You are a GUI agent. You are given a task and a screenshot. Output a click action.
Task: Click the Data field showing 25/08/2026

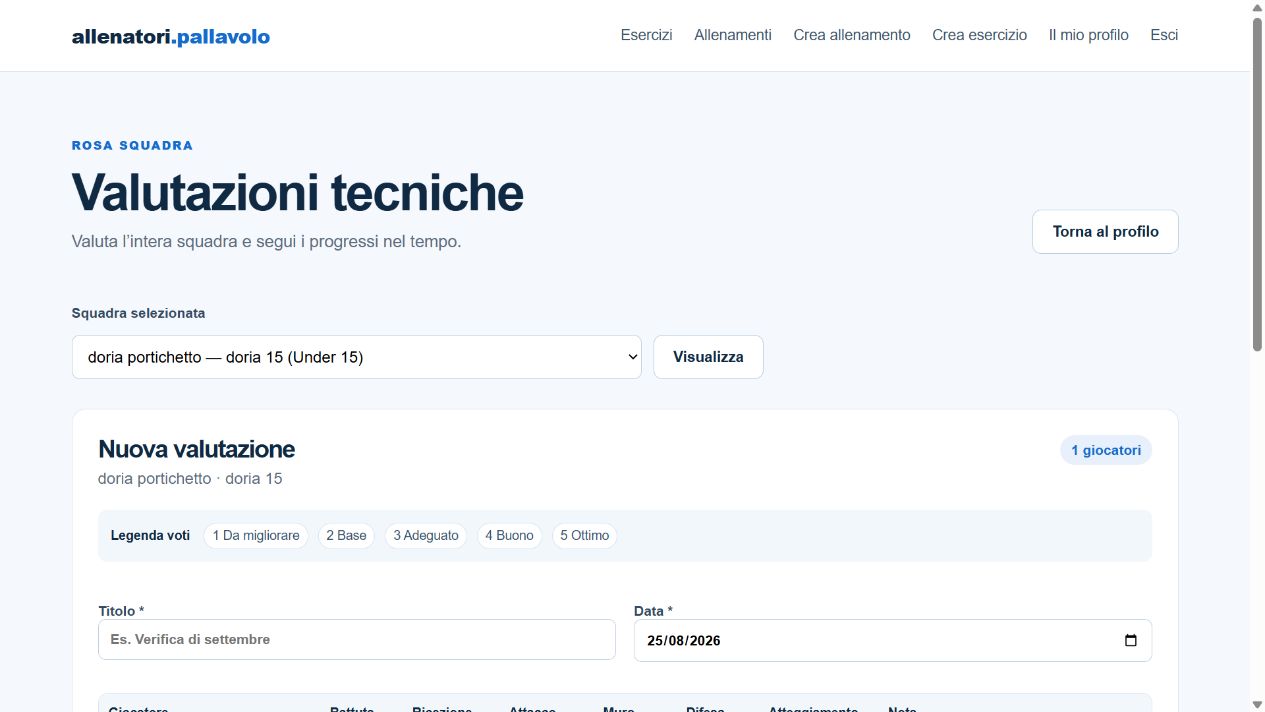pyautogui.click(x=893, y=640)
